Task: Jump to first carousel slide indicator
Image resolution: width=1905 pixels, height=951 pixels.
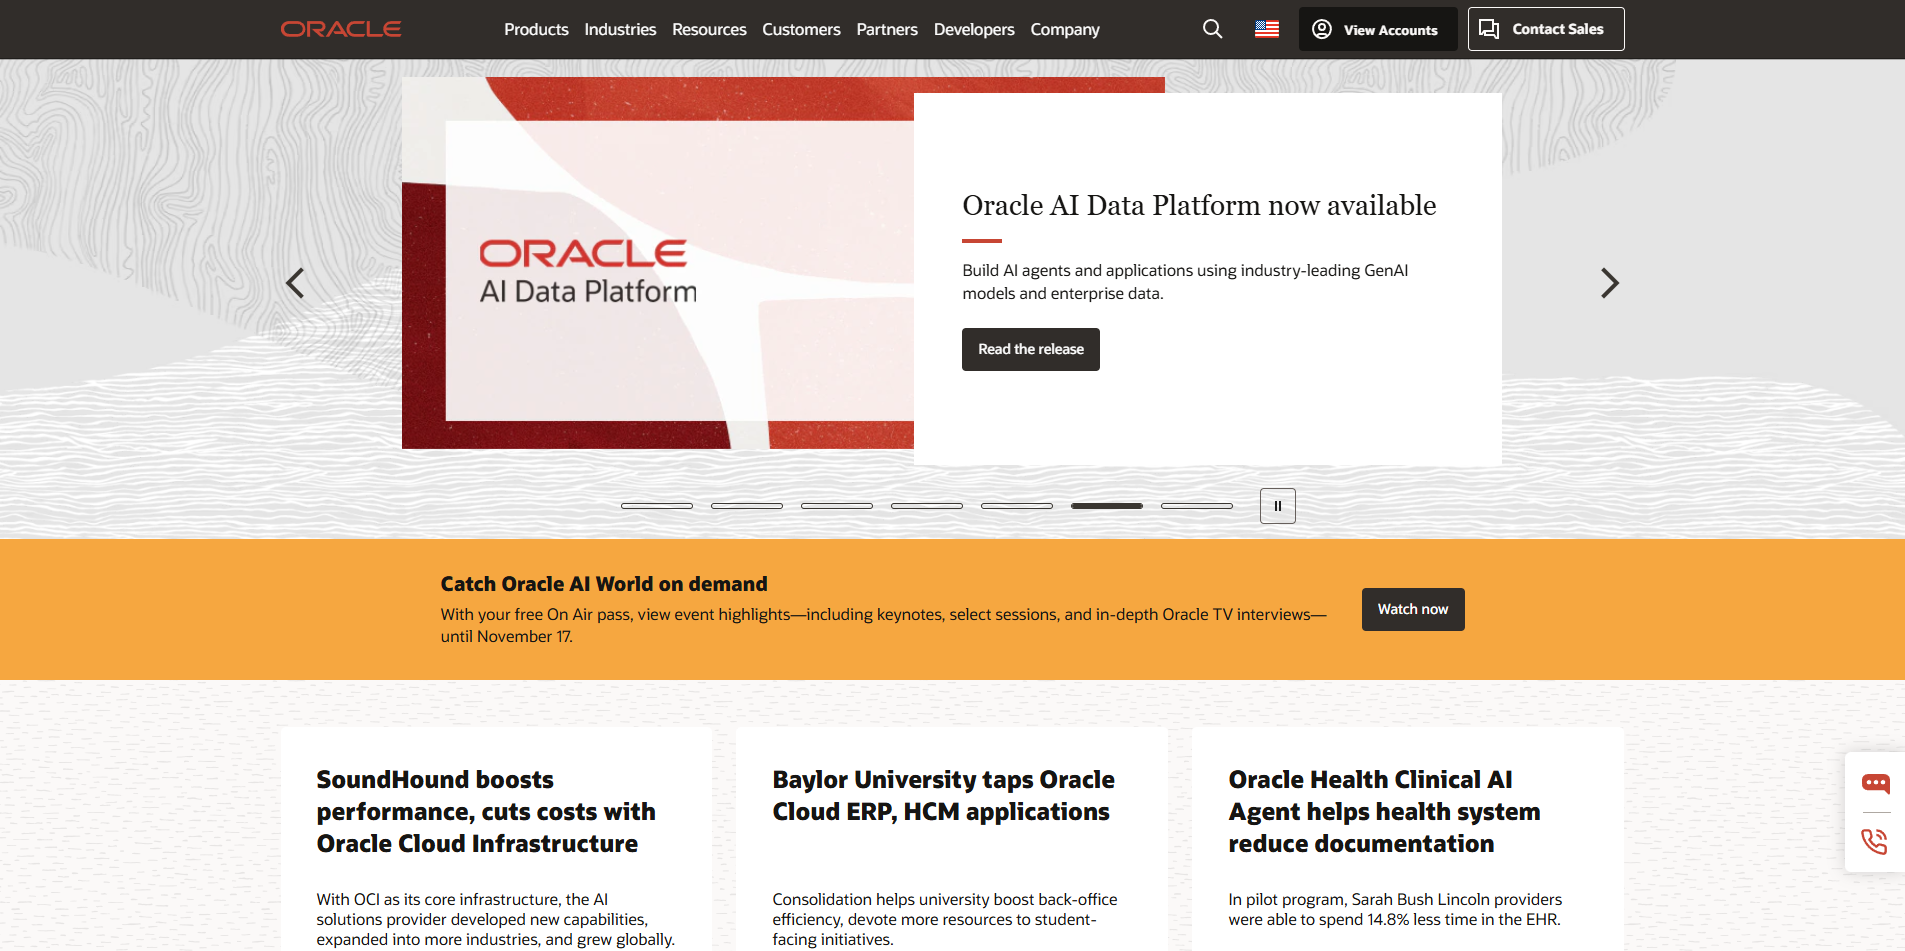Action: click(657, 506)
